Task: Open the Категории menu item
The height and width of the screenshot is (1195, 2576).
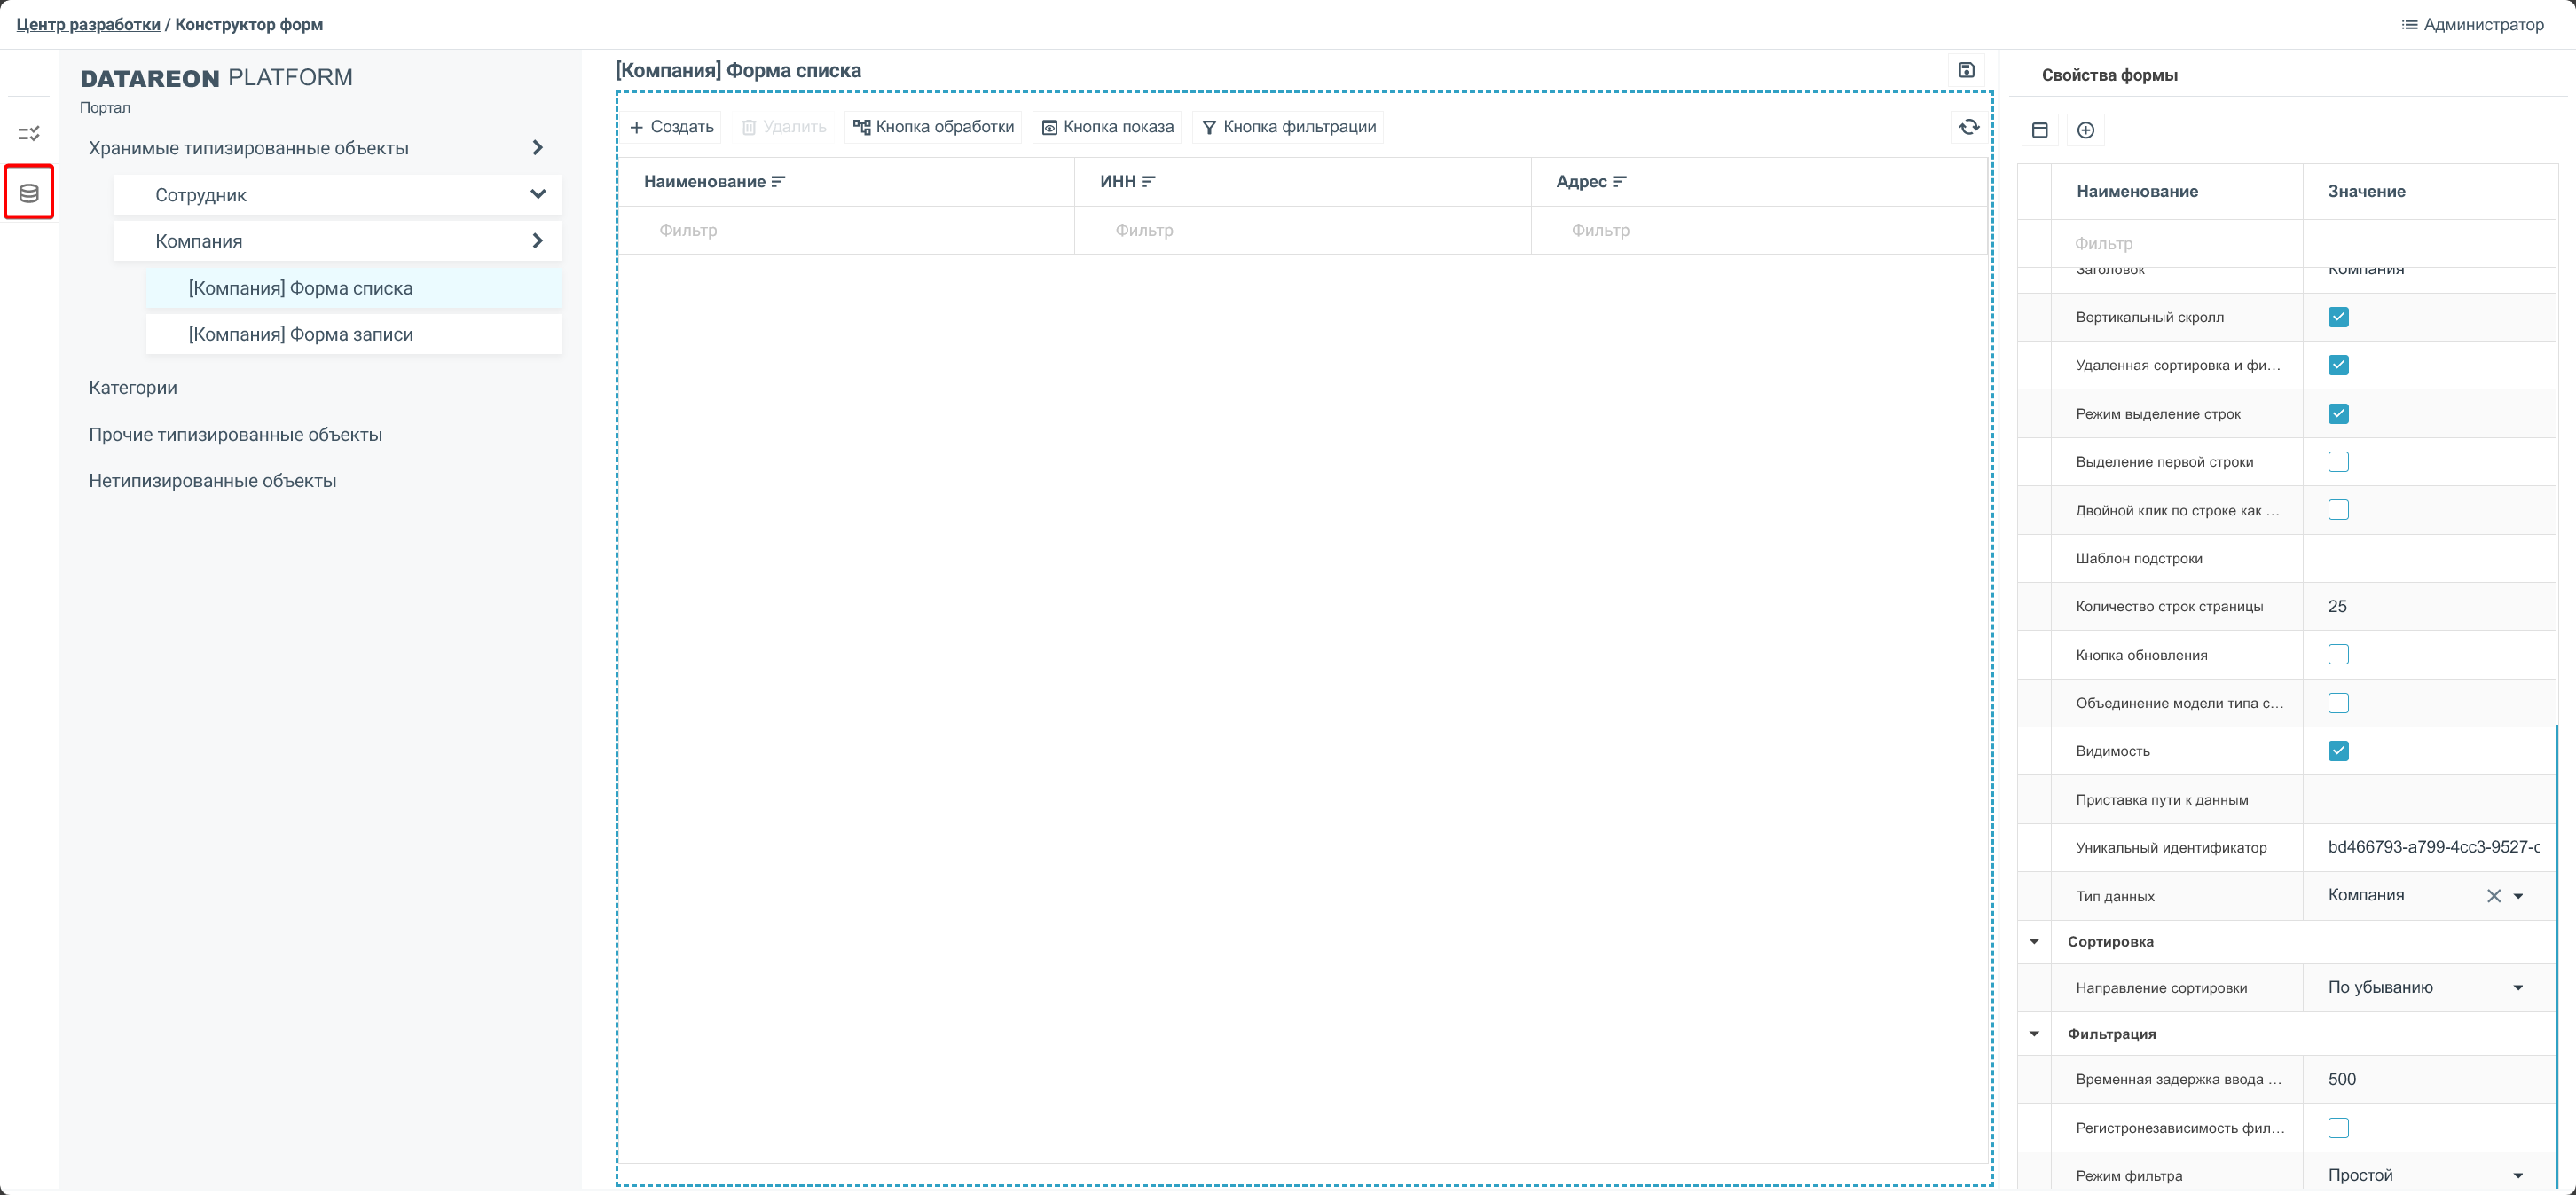Action: (x=133, y=388)
